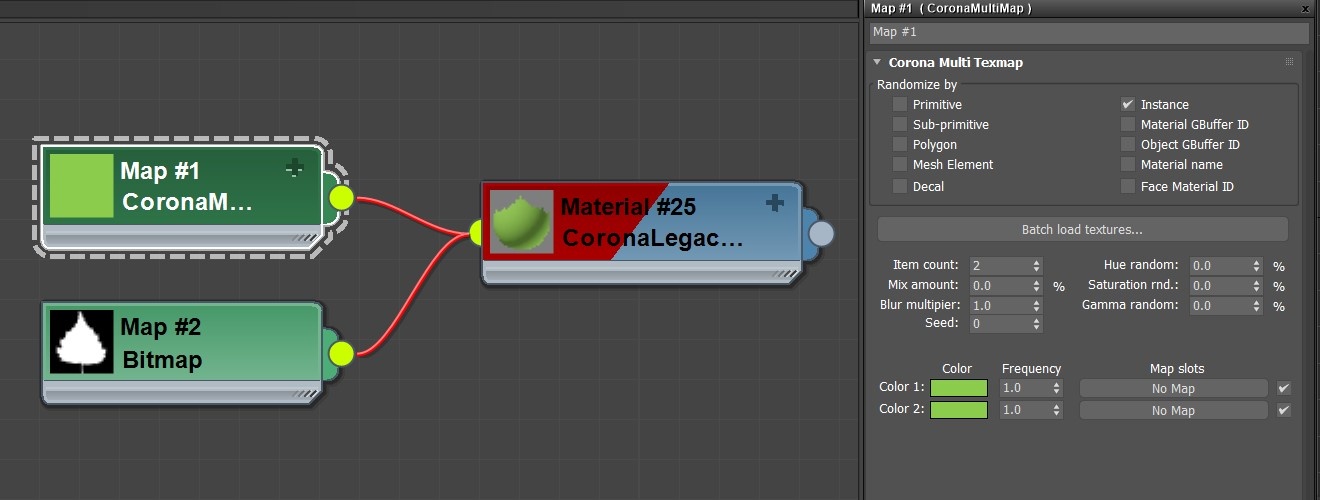Viewport: 1320px width, 500px height.
Task: Enable Primitive randomize checkbox
Action: coord(900,104)
